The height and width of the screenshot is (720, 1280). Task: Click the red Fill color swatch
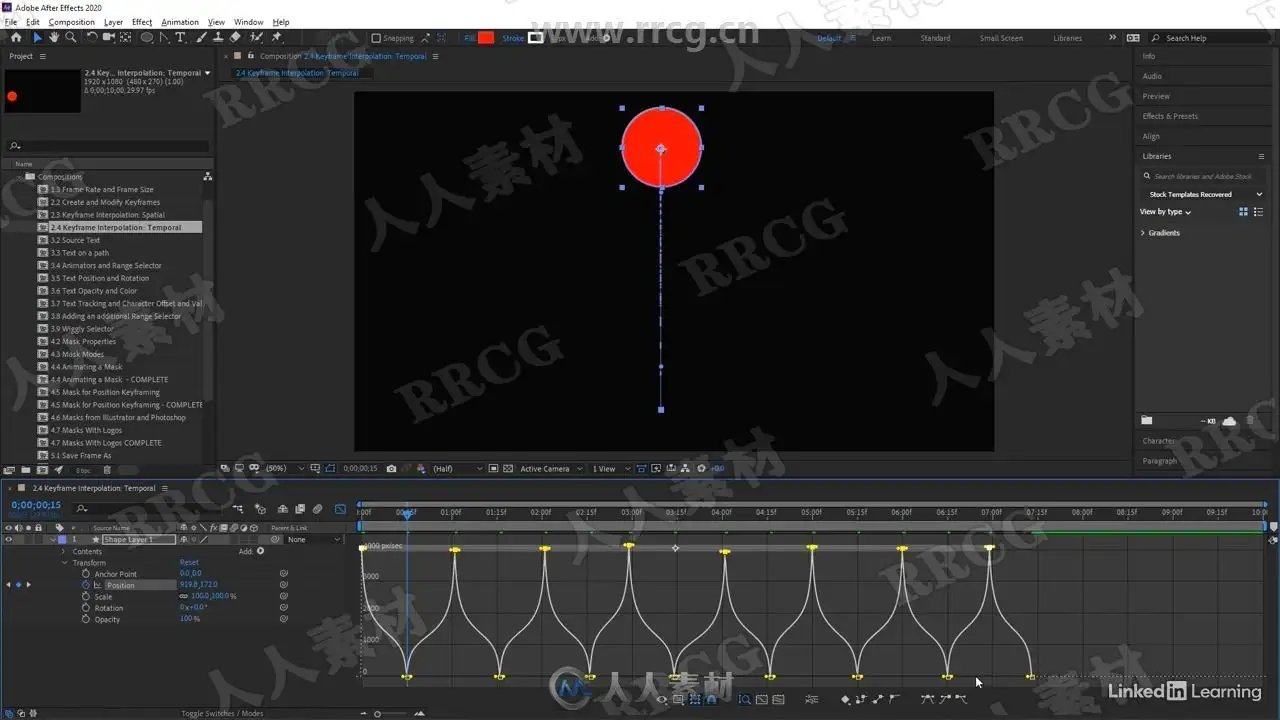(486, 38)
